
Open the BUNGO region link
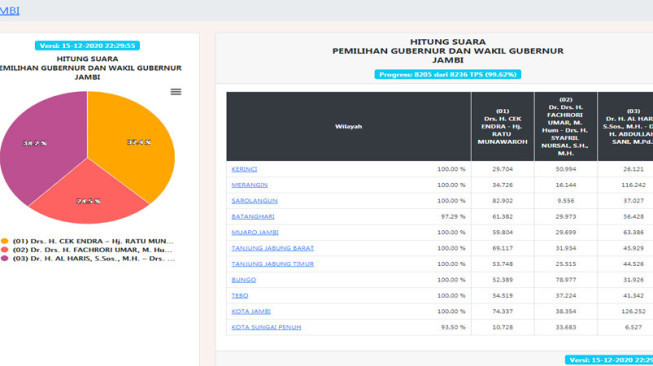pyautogui.click(x=244, y=280)
